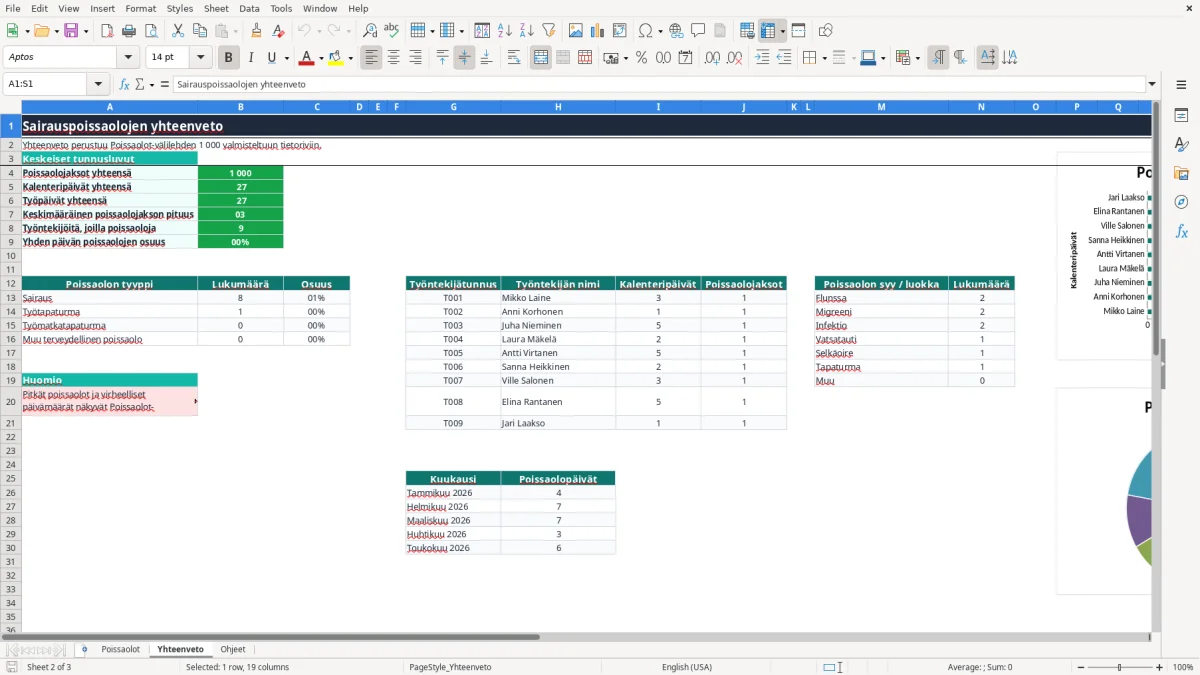Open the sidebar Gallery panel icon

click(1181, 173)
